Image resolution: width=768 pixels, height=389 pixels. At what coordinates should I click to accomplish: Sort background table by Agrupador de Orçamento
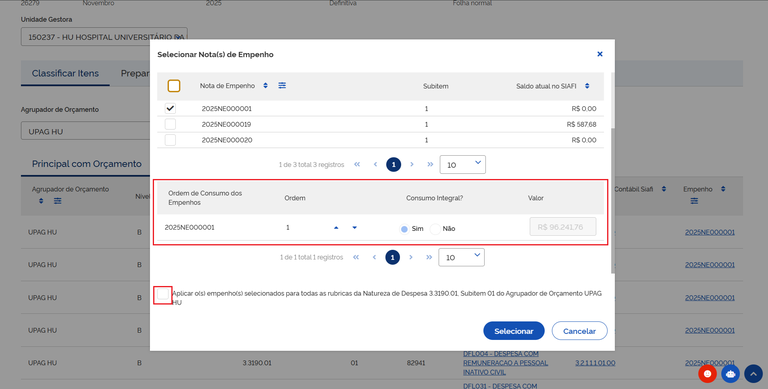pos(41,201)
